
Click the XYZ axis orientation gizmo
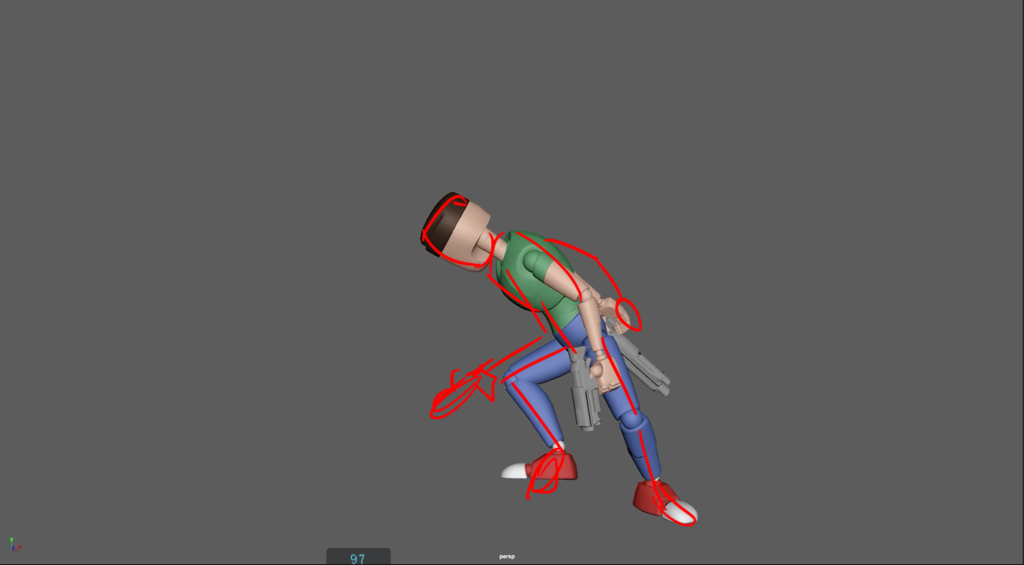click(x=14, y=543)
